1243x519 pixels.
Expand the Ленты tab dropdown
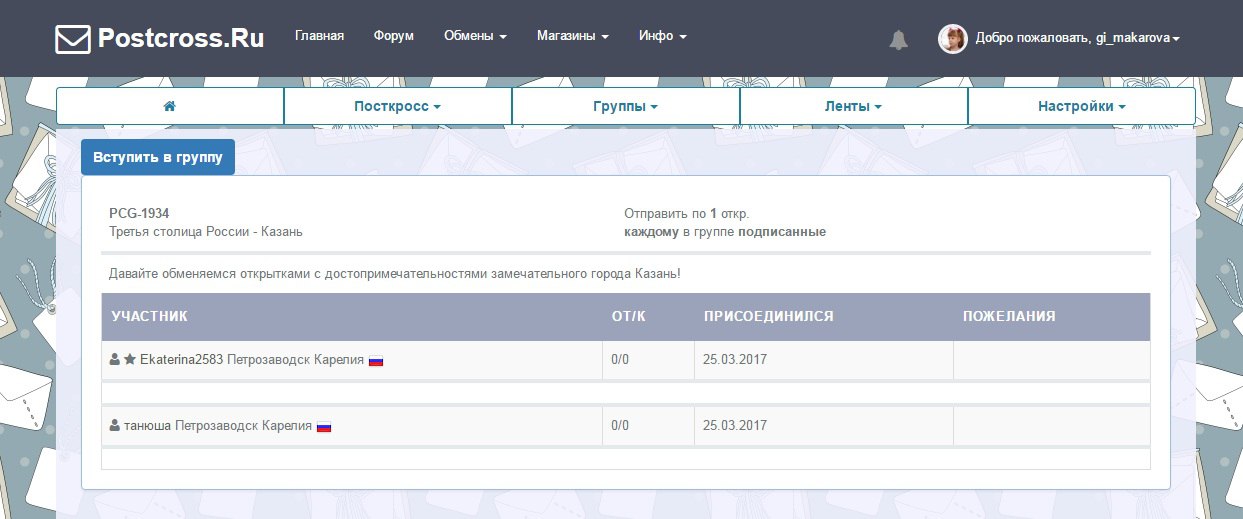click(853, 106)
